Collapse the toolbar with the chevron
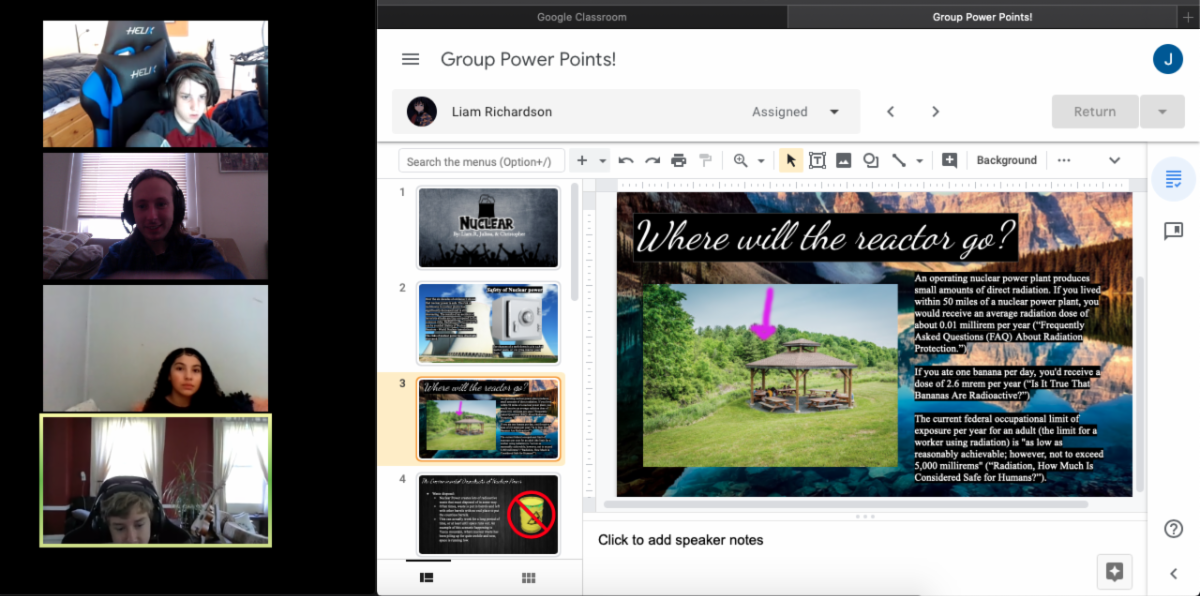The height and width of the screenshot is (596, 1200). point(1114,160)
